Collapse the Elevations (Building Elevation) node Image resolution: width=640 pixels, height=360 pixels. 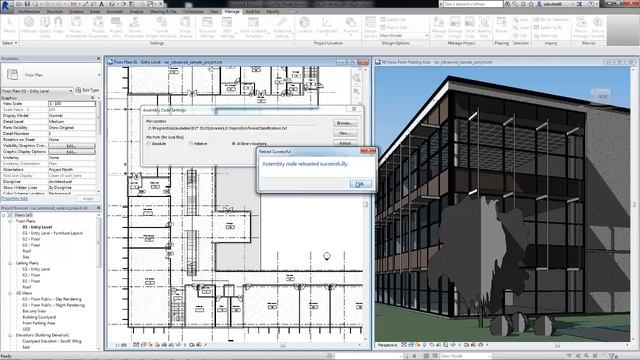pyautogui.click(x=10, y=335)
